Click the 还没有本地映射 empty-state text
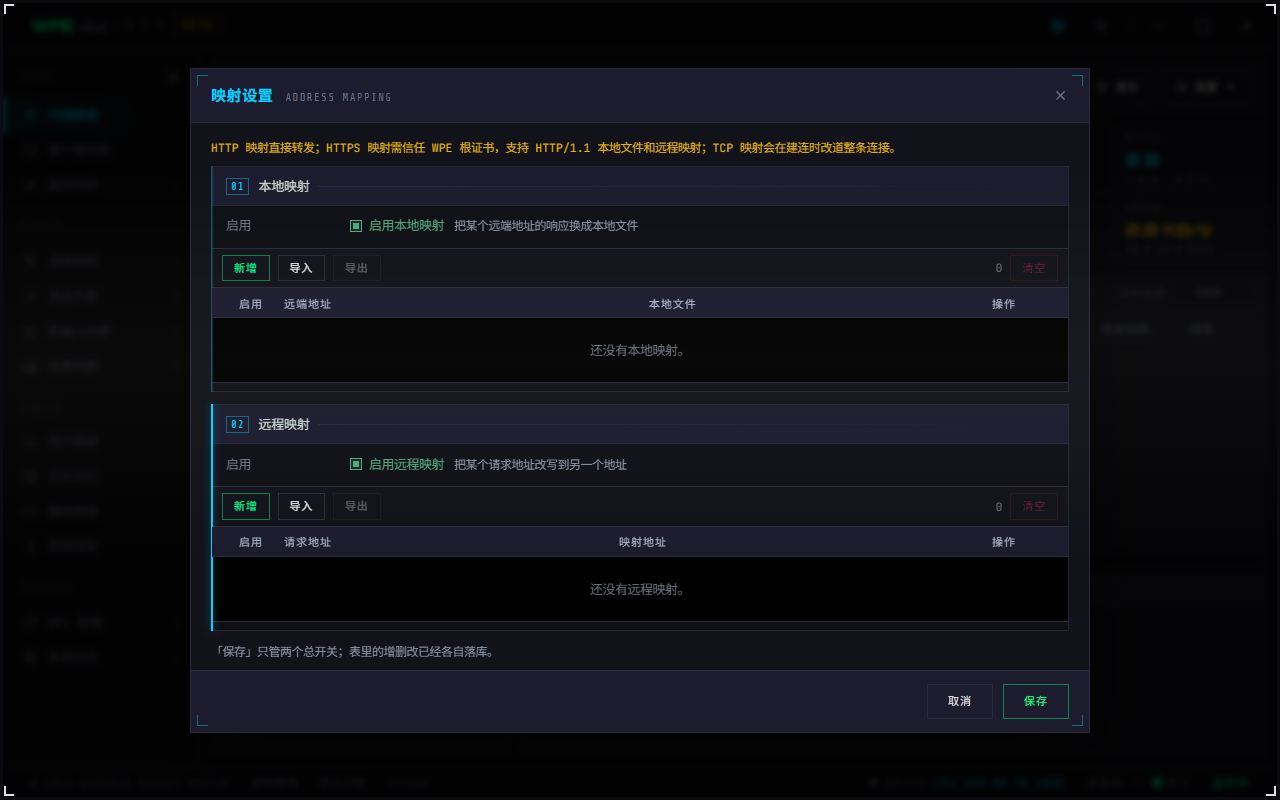The height and width of the screenshot is (800, 1280). pos(638,351)
